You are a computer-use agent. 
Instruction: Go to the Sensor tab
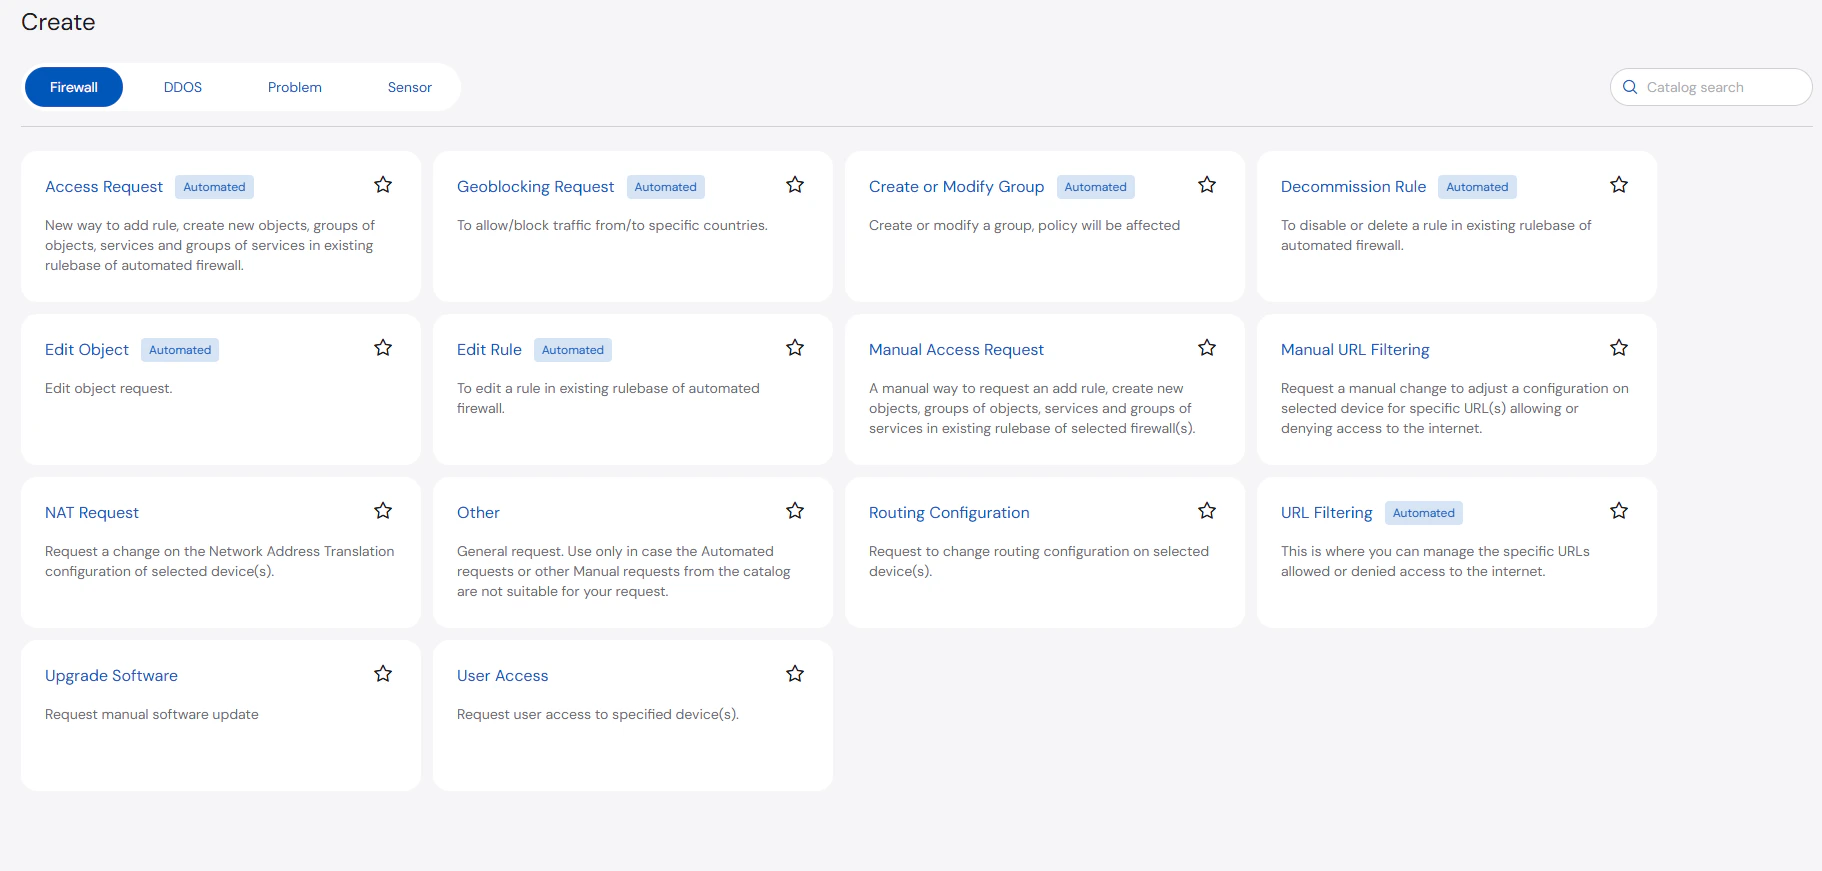coord(410,87)
